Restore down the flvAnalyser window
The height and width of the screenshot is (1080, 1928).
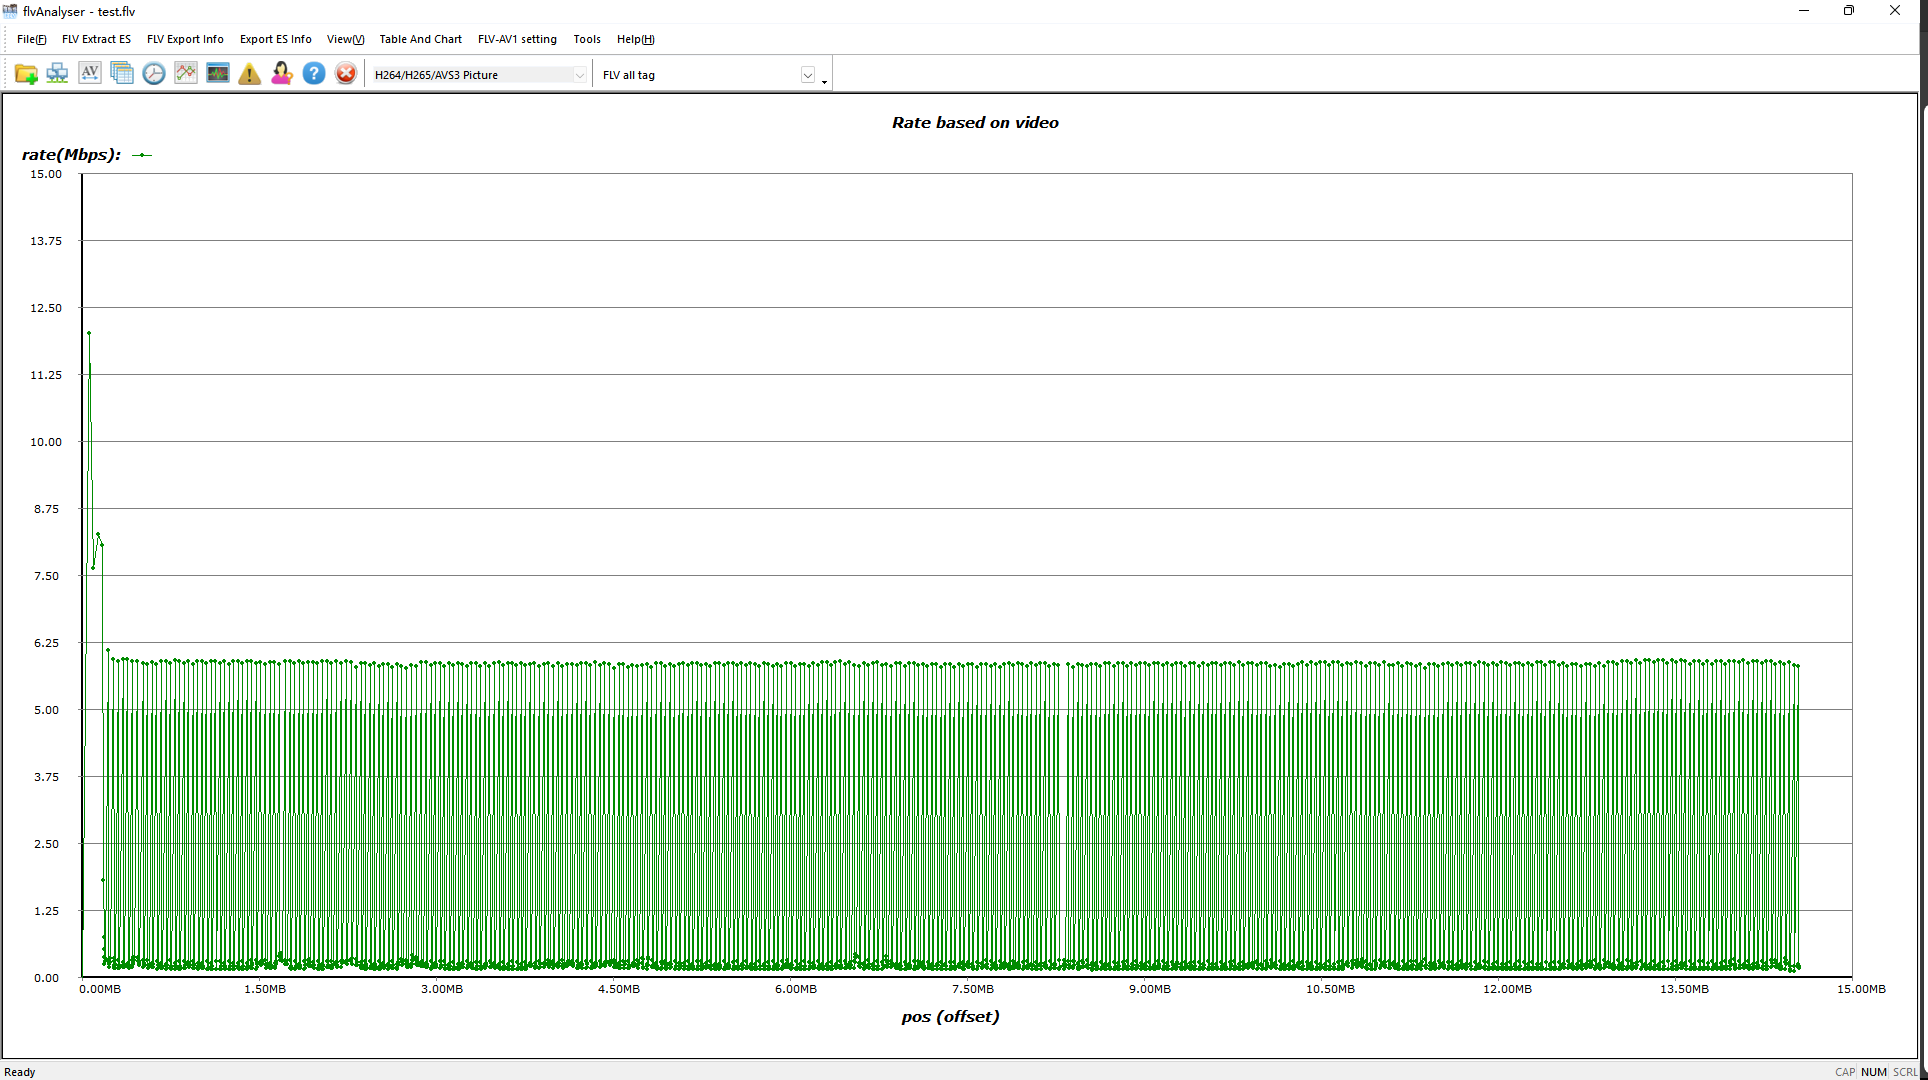(1849, 11)
